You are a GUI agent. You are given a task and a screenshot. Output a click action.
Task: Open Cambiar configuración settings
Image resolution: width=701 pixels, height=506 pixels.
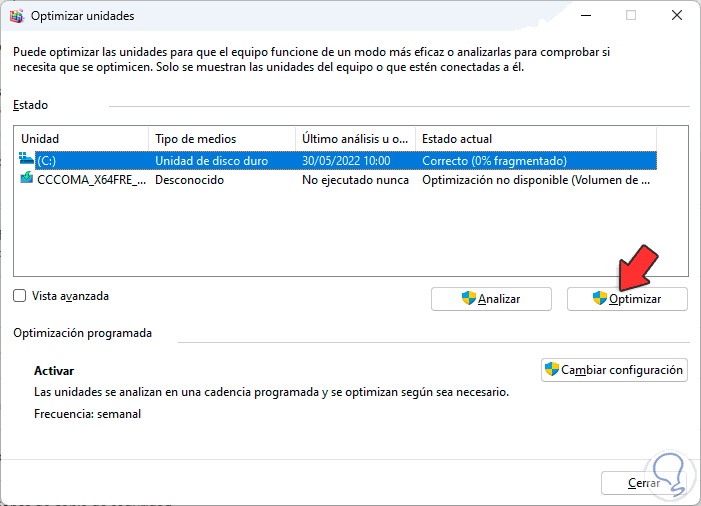(614, 370)
